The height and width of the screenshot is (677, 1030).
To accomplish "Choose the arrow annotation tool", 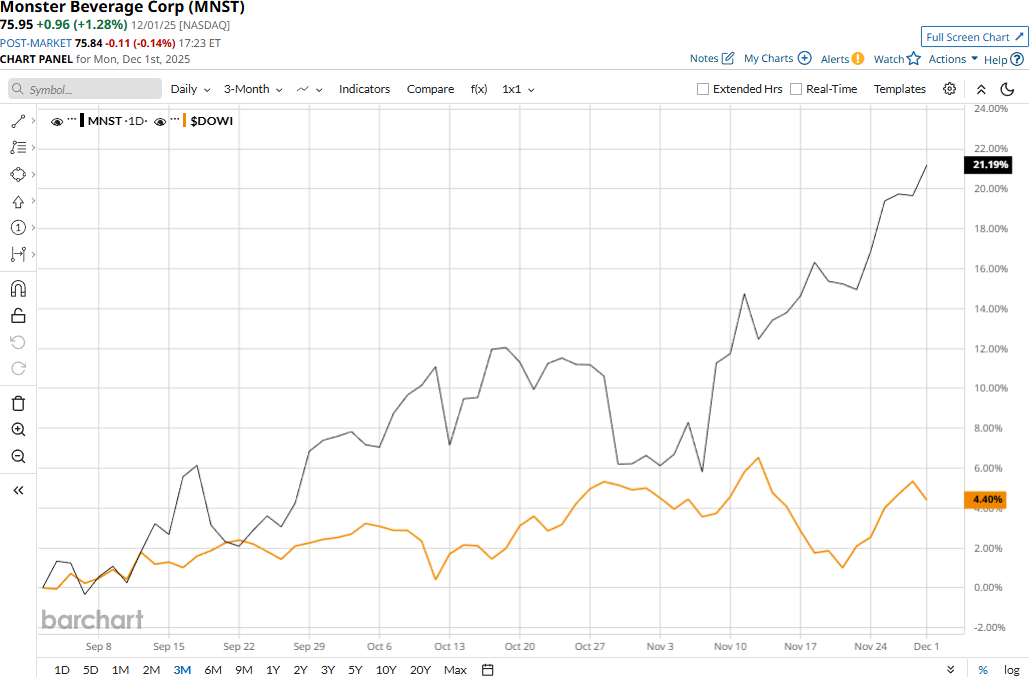I will pos(18,202).
